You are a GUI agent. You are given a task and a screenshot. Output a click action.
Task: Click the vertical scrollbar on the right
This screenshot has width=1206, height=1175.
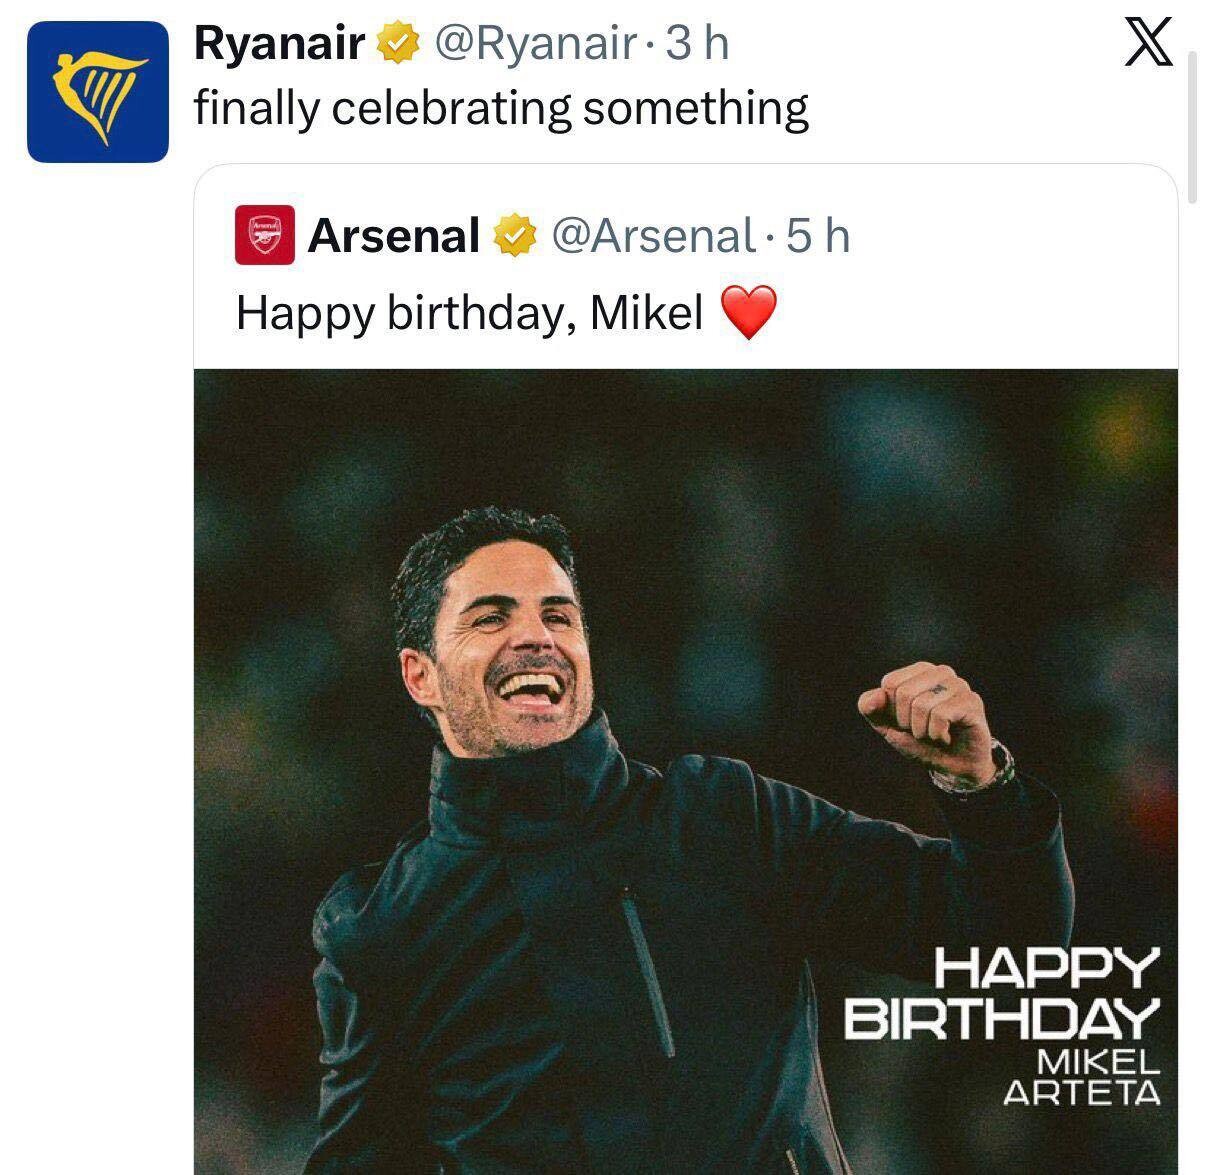click(1192, 128)
